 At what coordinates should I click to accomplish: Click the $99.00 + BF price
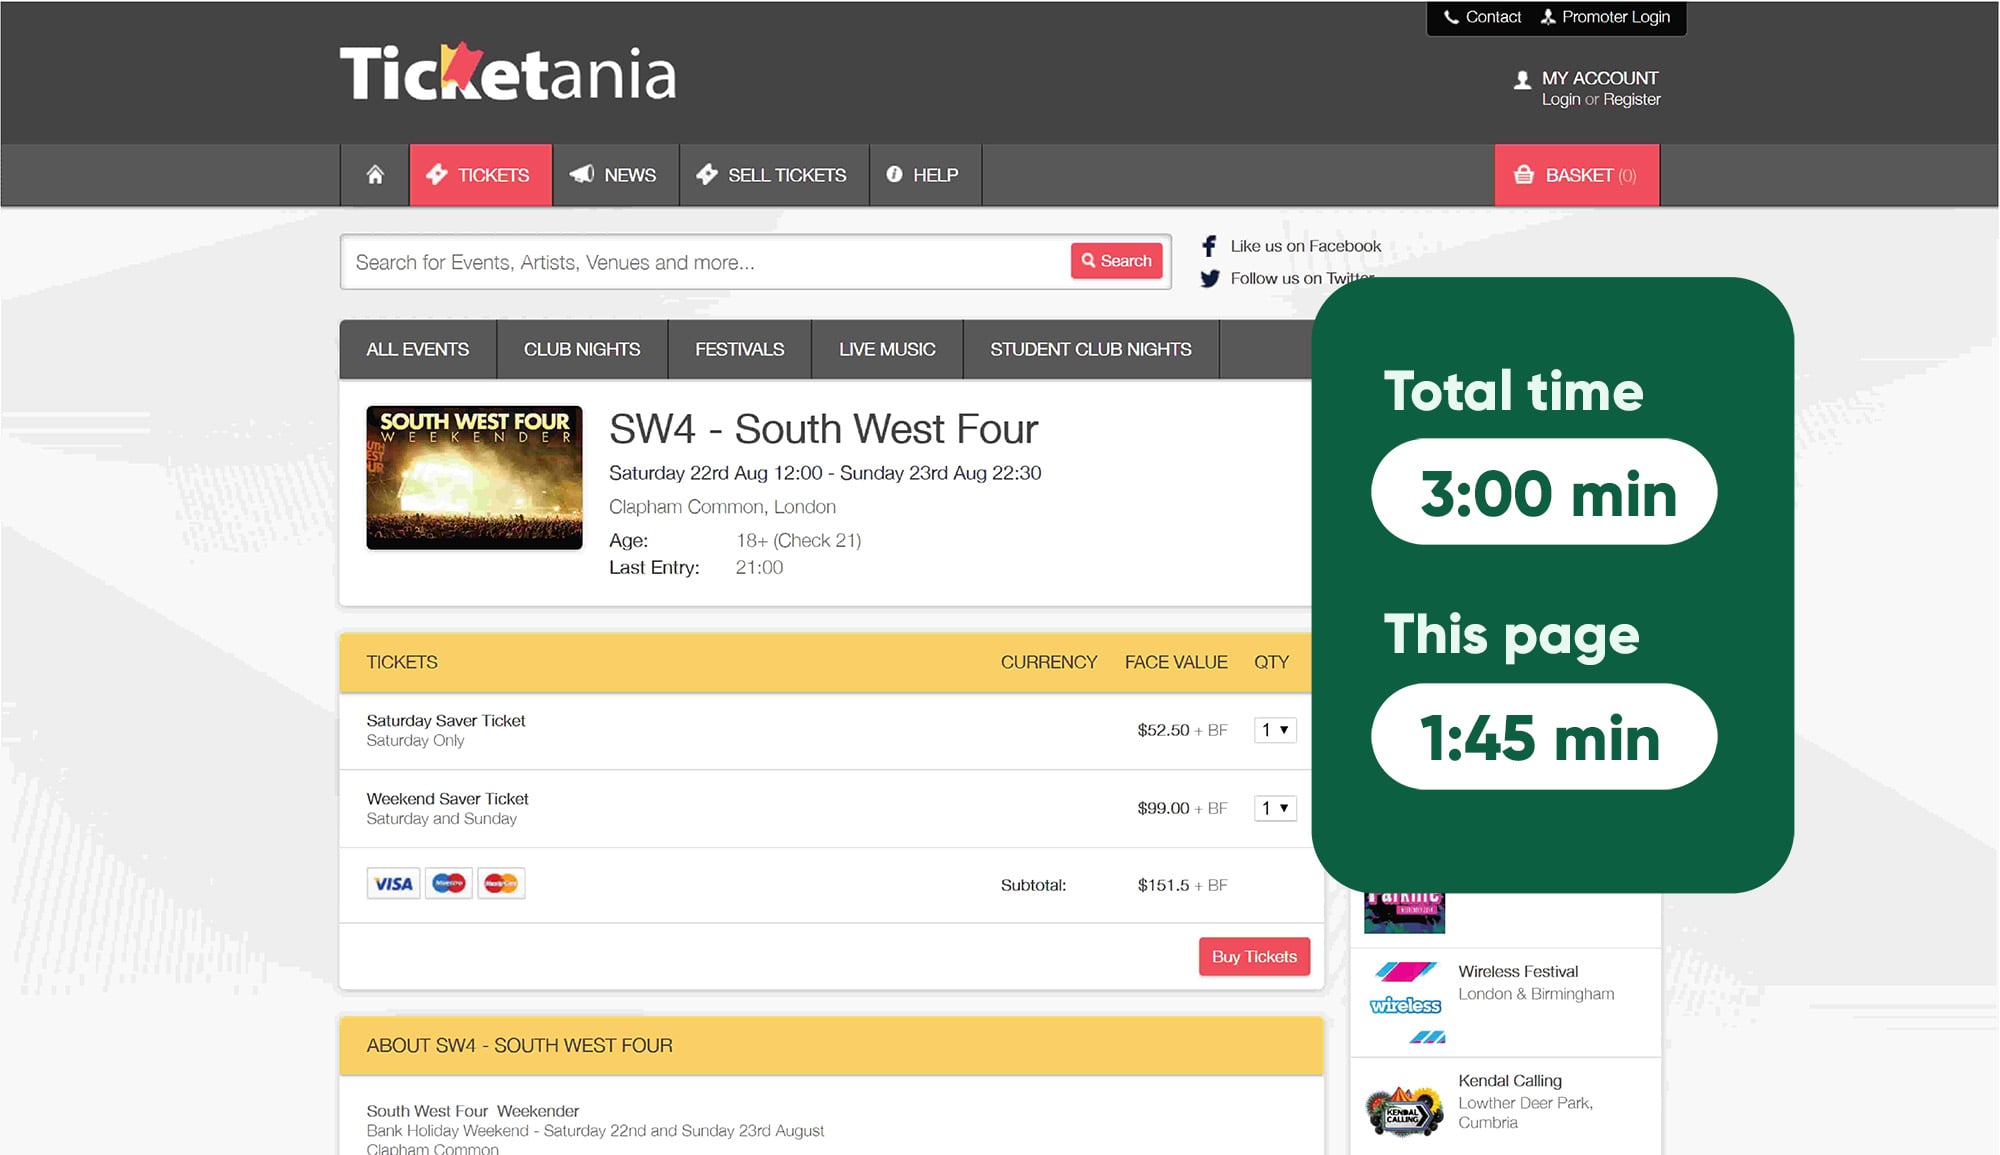(x=1182, y=808)
